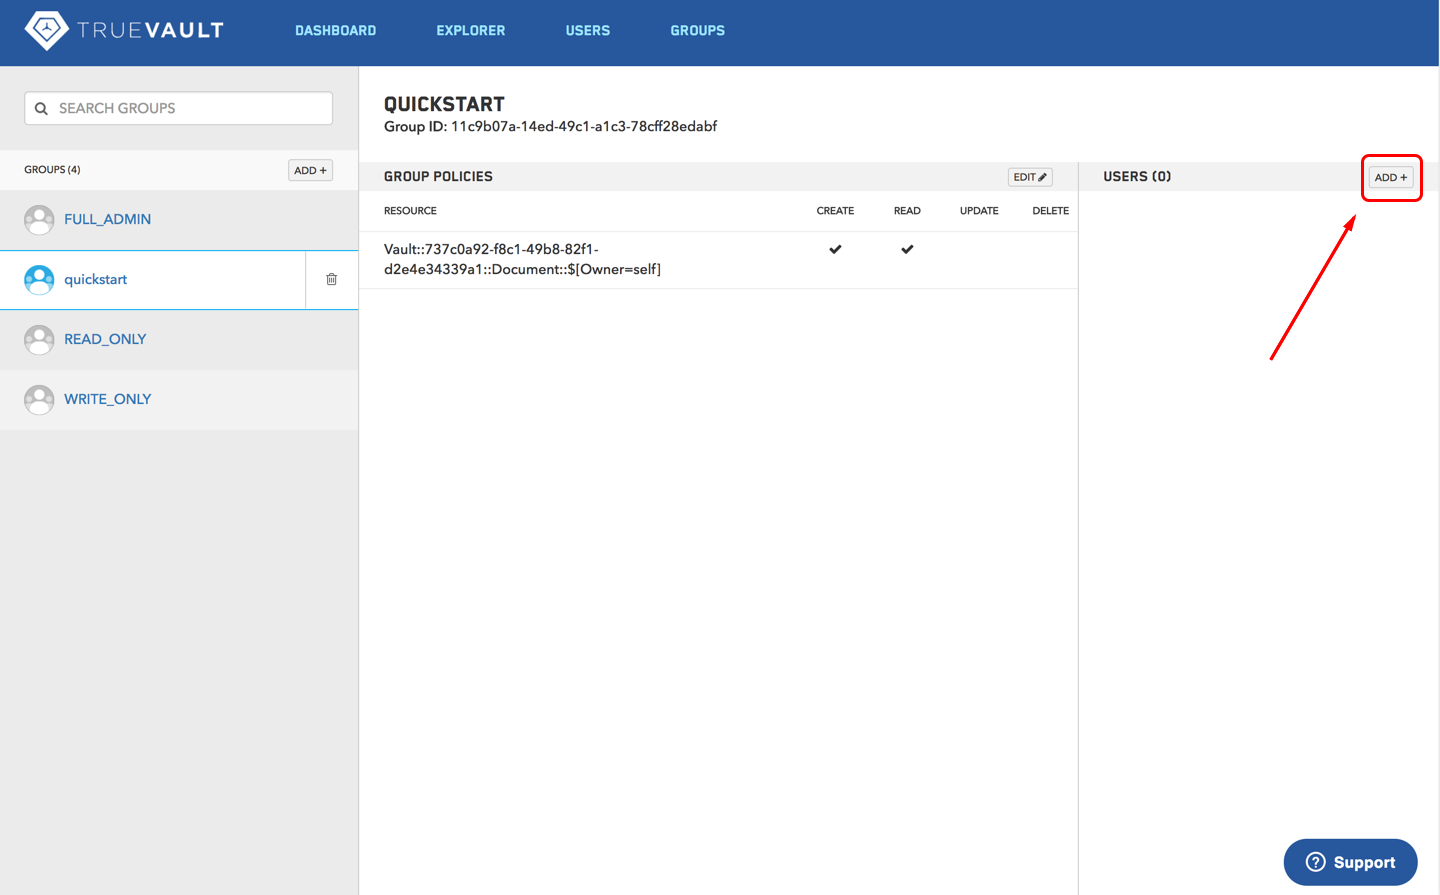The height and width of the screenshot is (895, 1440).
Task: Edit the group policies
Action: click(x=1030, y=177)
